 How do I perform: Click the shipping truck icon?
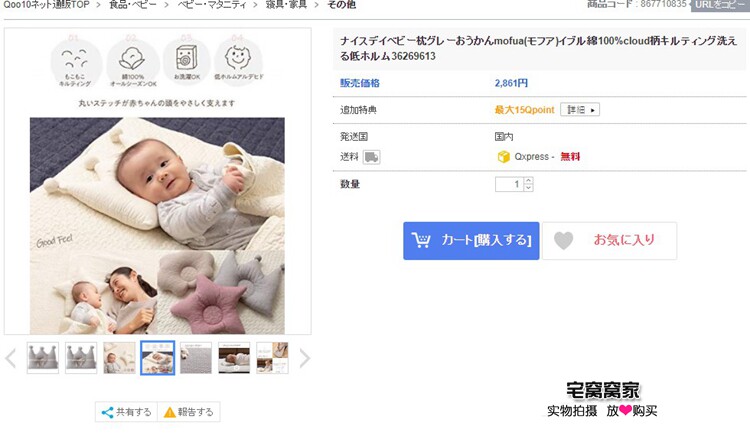tap(371, 157)
